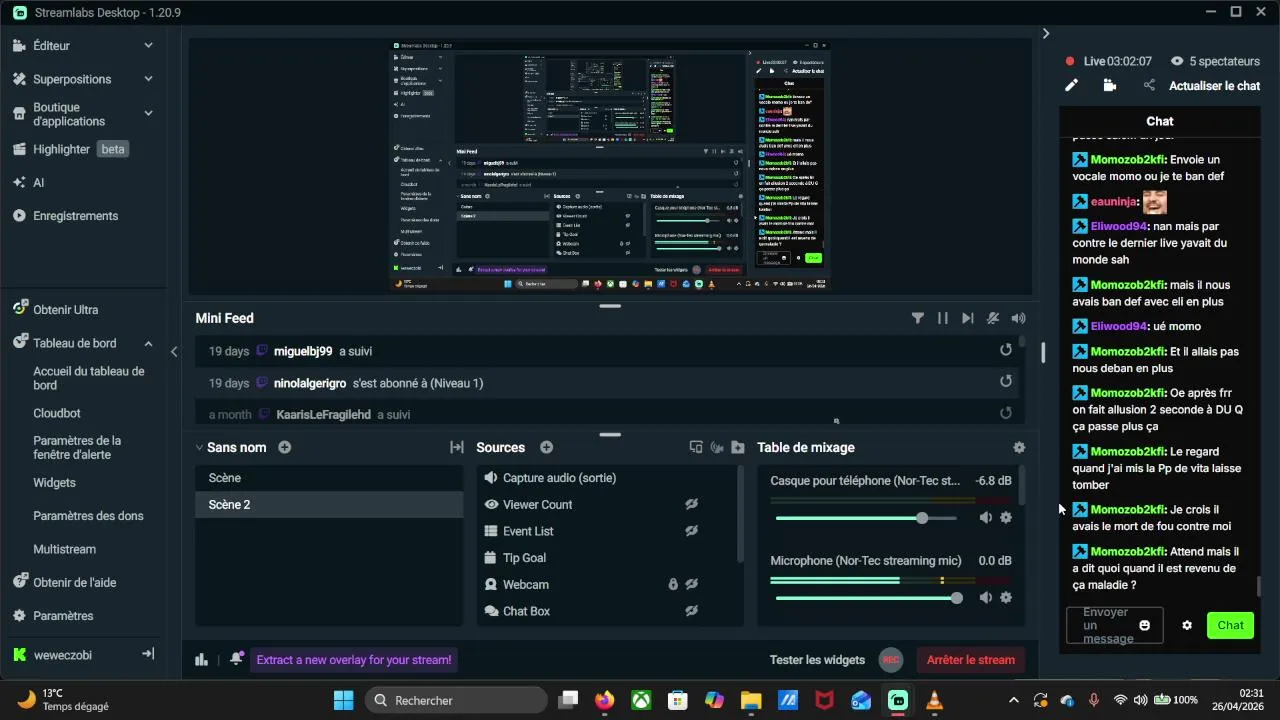
Task: Open Microphone Nor-Tec source settings gear
Action: (1006, 598)
